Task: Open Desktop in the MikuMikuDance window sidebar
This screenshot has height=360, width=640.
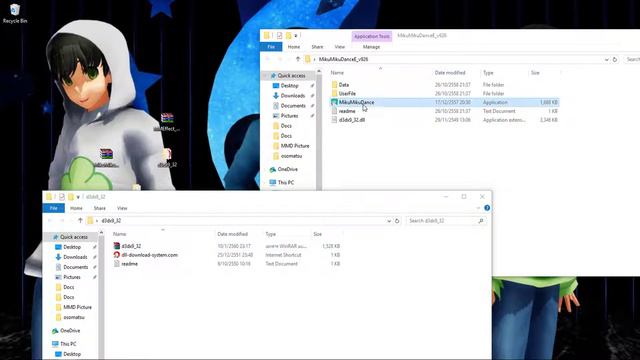Action: [289, 85]
